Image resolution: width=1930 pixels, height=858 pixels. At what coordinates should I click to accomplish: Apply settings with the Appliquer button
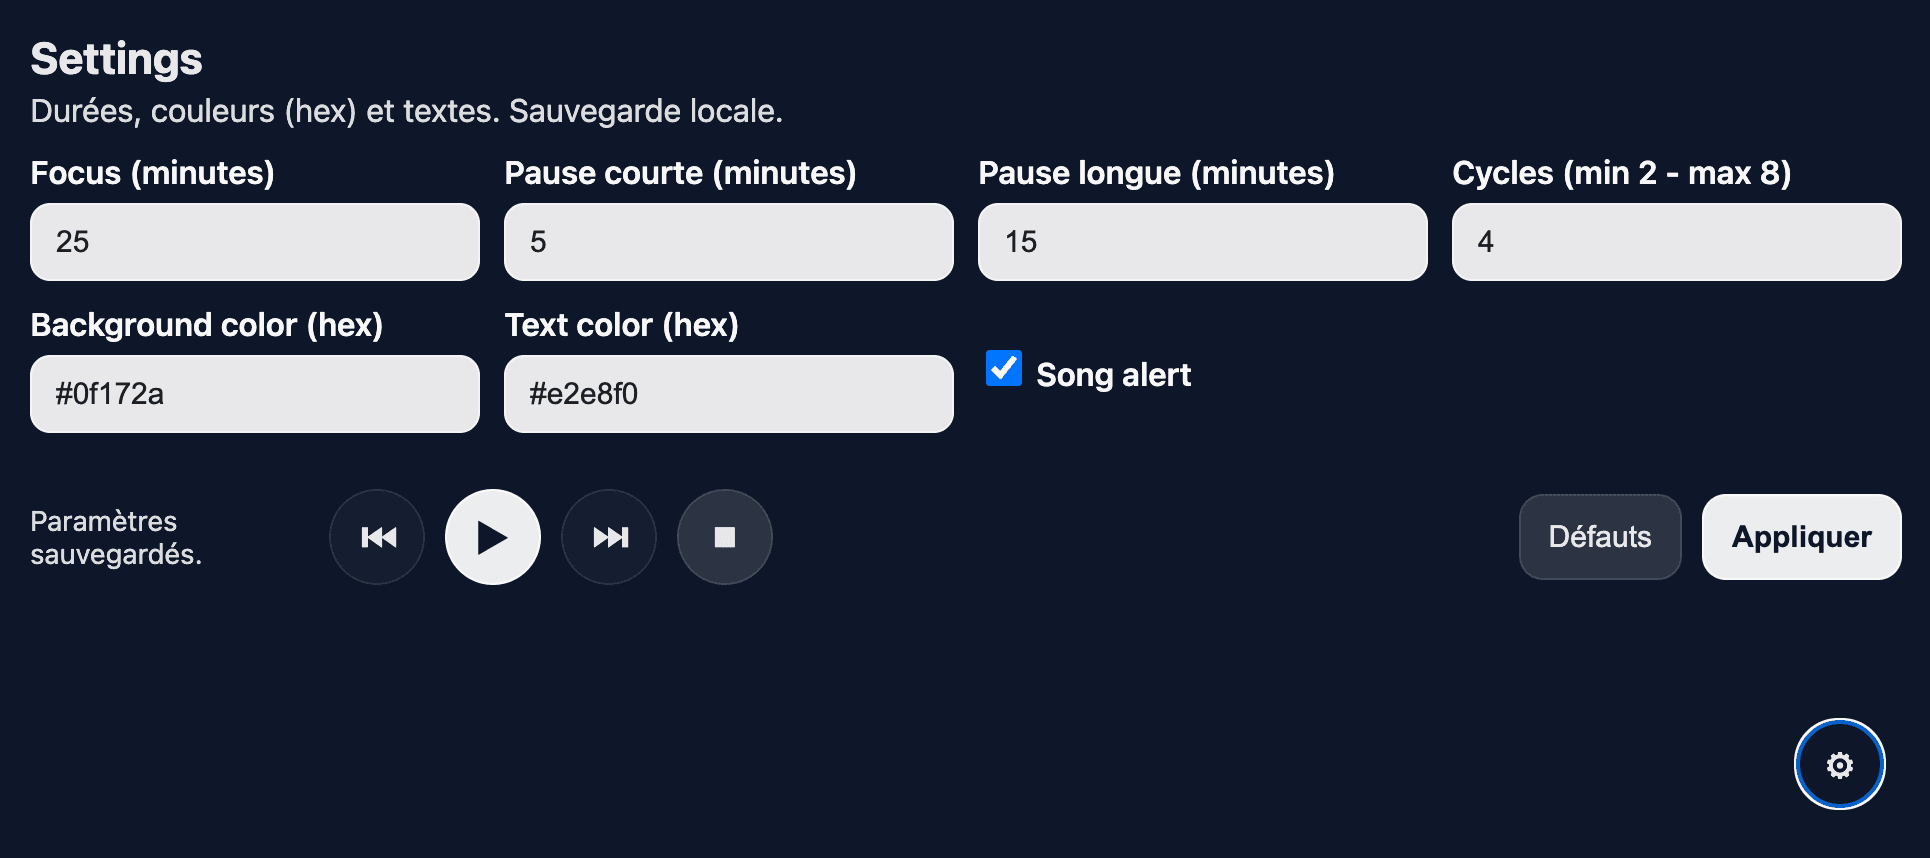[1800, 537]
